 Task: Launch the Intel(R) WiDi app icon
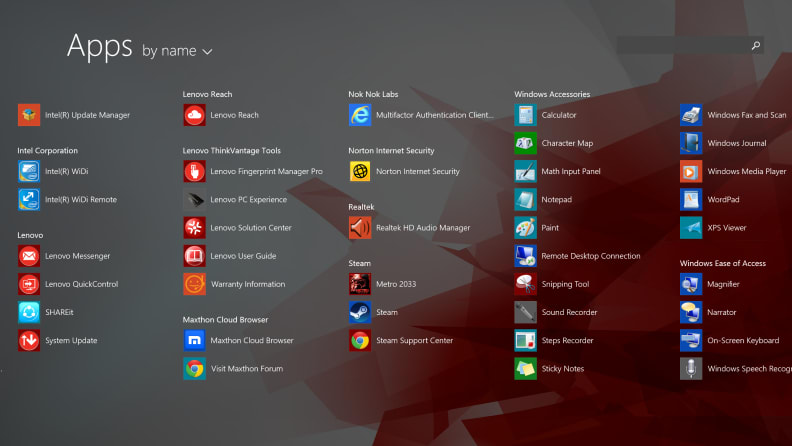[x=29, y=171]
